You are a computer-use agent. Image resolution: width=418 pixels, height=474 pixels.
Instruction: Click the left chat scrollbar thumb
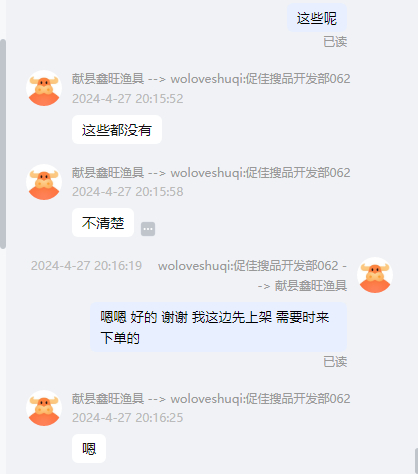coord(3,144)
